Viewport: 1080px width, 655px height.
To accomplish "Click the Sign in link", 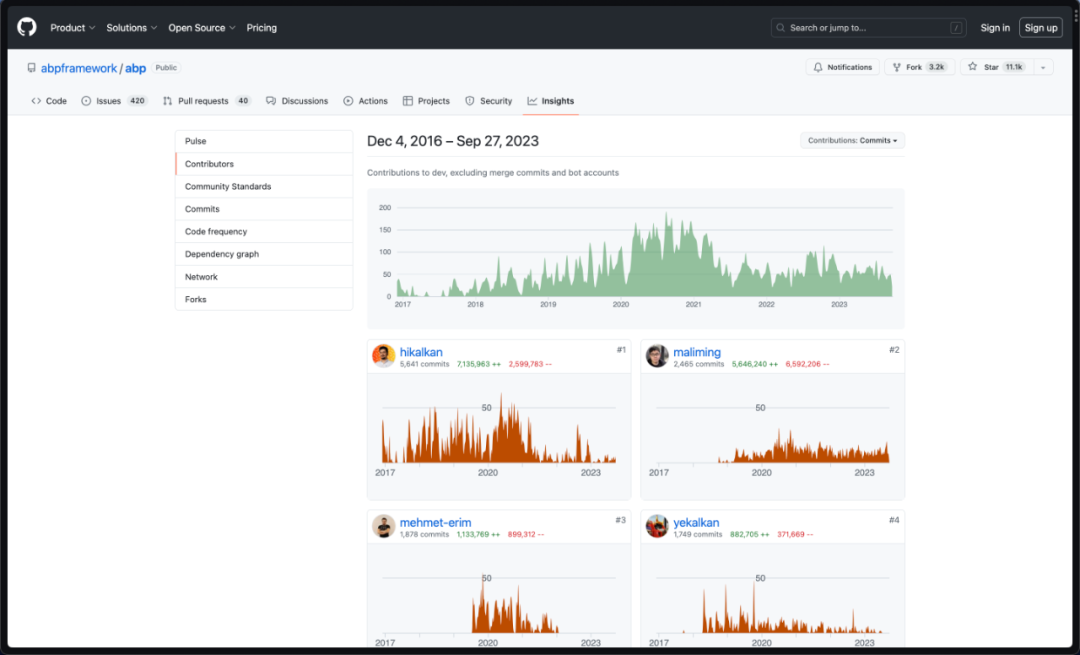I will point(995,28).
